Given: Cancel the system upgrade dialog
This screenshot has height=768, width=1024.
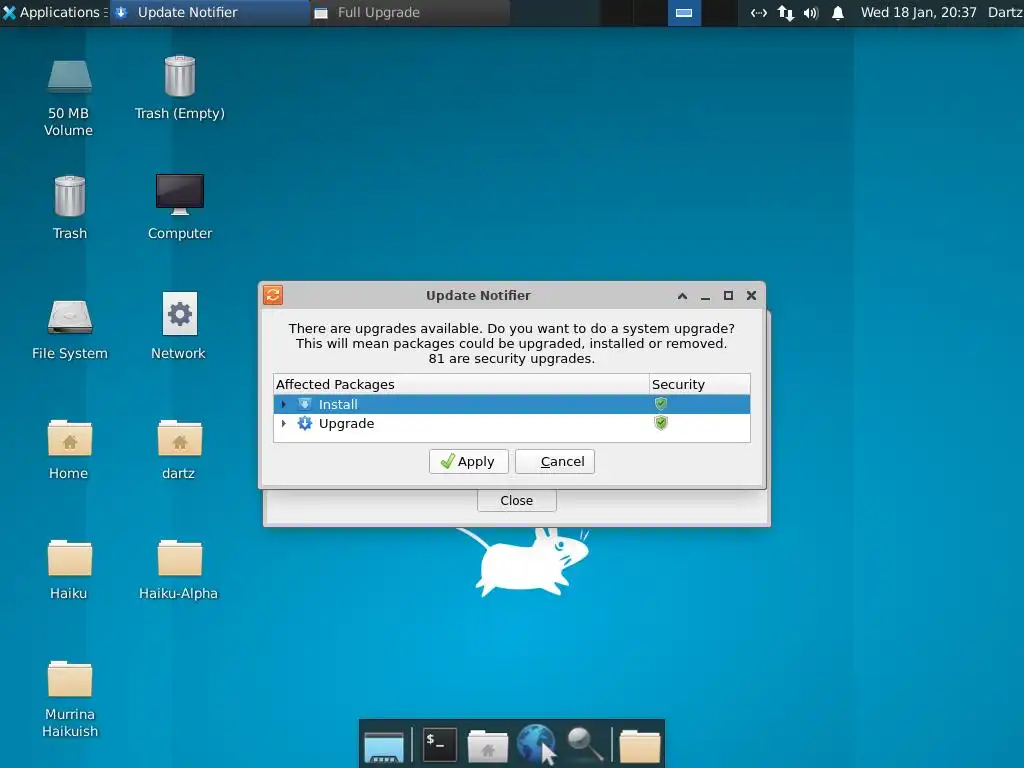Looking at the screenshot, I should [x=555, y=462].
